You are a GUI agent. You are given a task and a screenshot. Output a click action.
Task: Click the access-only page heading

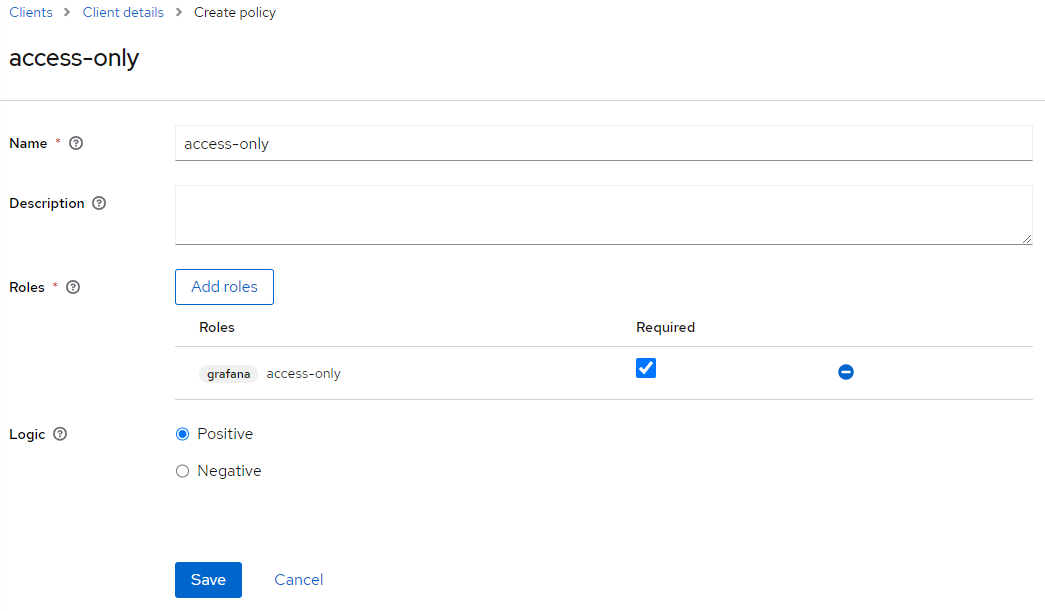coord(74,59)
